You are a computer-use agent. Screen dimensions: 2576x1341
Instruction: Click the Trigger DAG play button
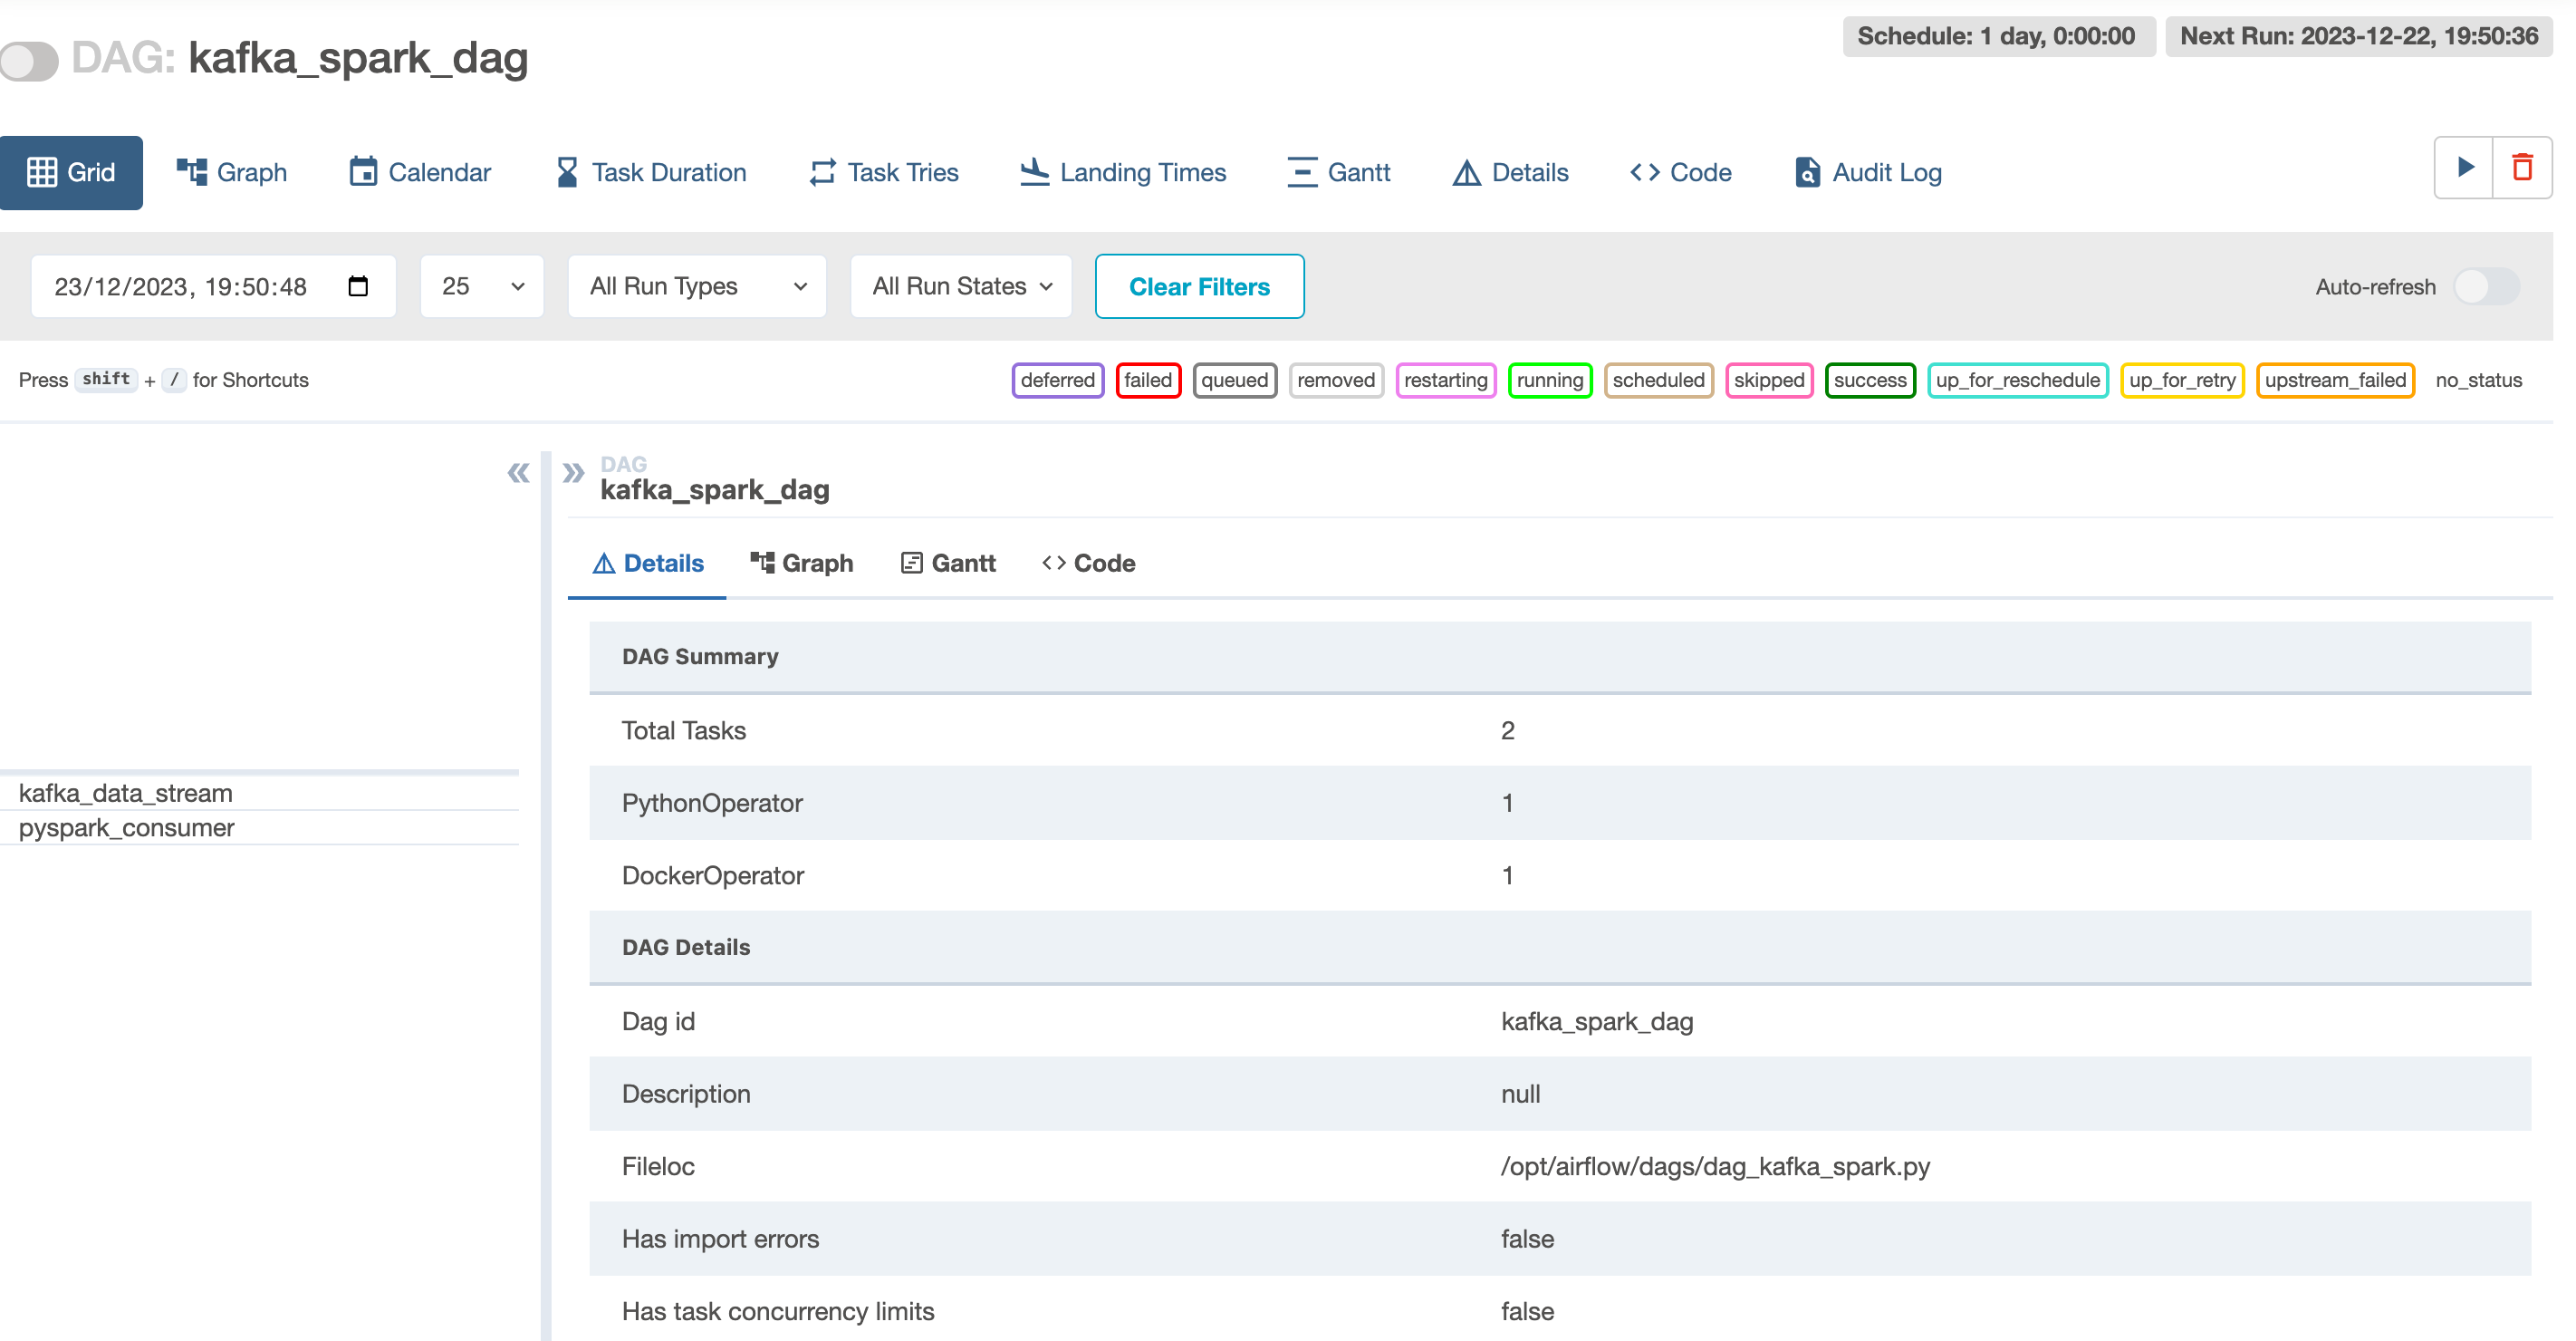[2464, 168]
